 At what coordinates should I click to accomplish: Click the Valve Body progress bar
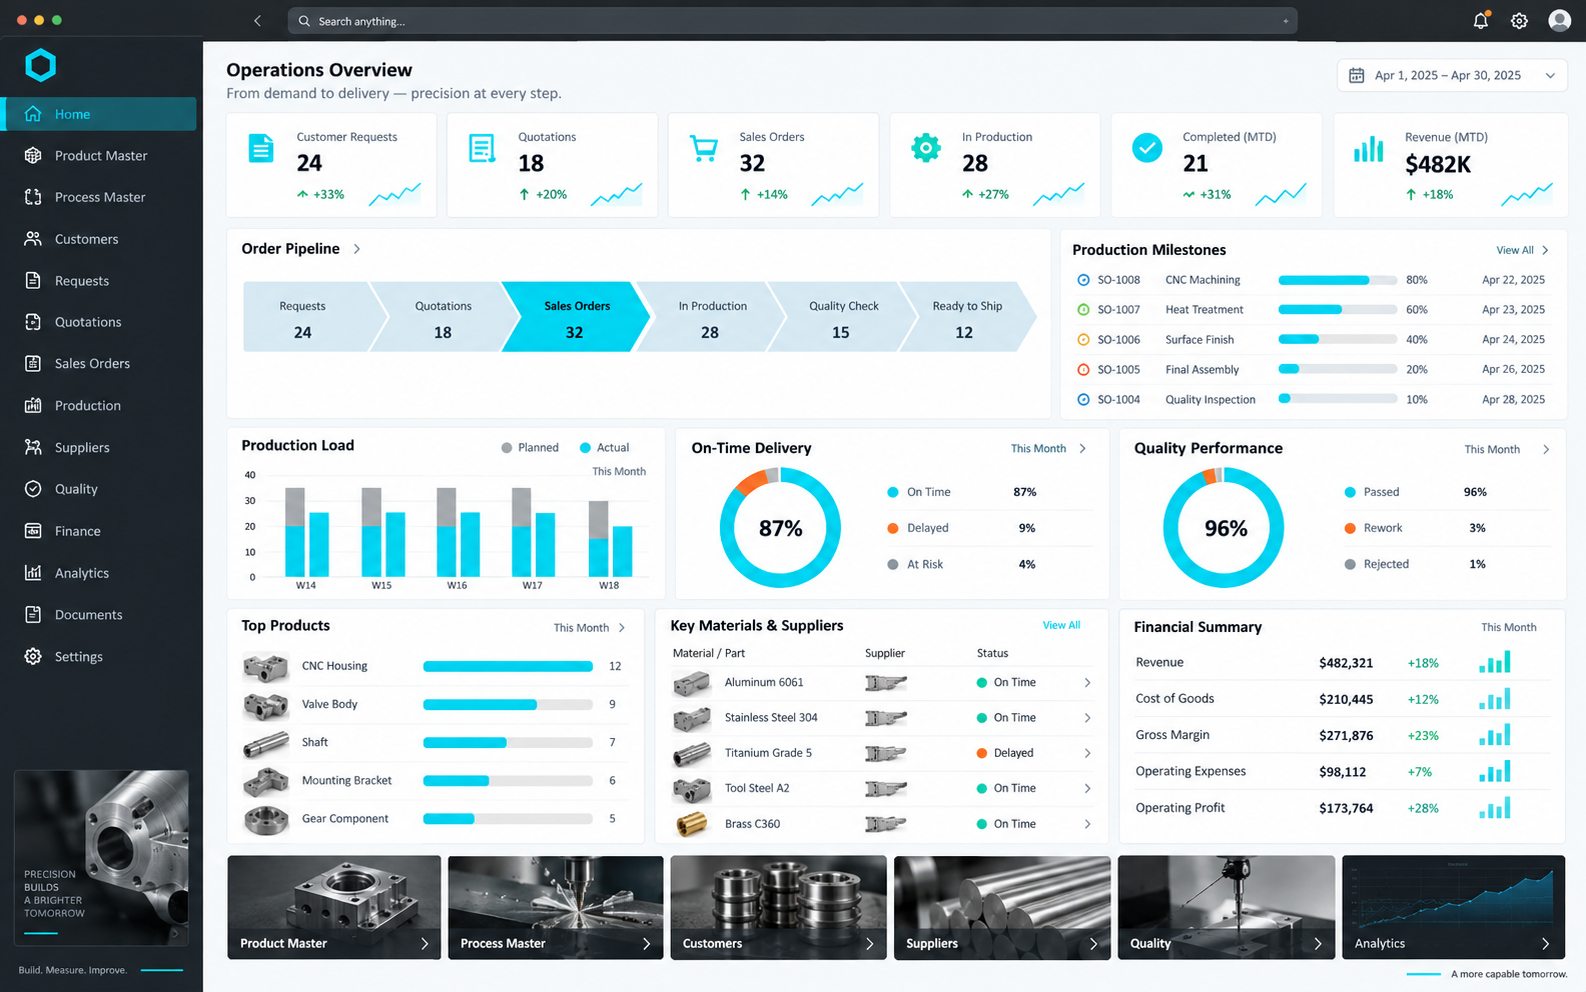click(x=508, y=705)
